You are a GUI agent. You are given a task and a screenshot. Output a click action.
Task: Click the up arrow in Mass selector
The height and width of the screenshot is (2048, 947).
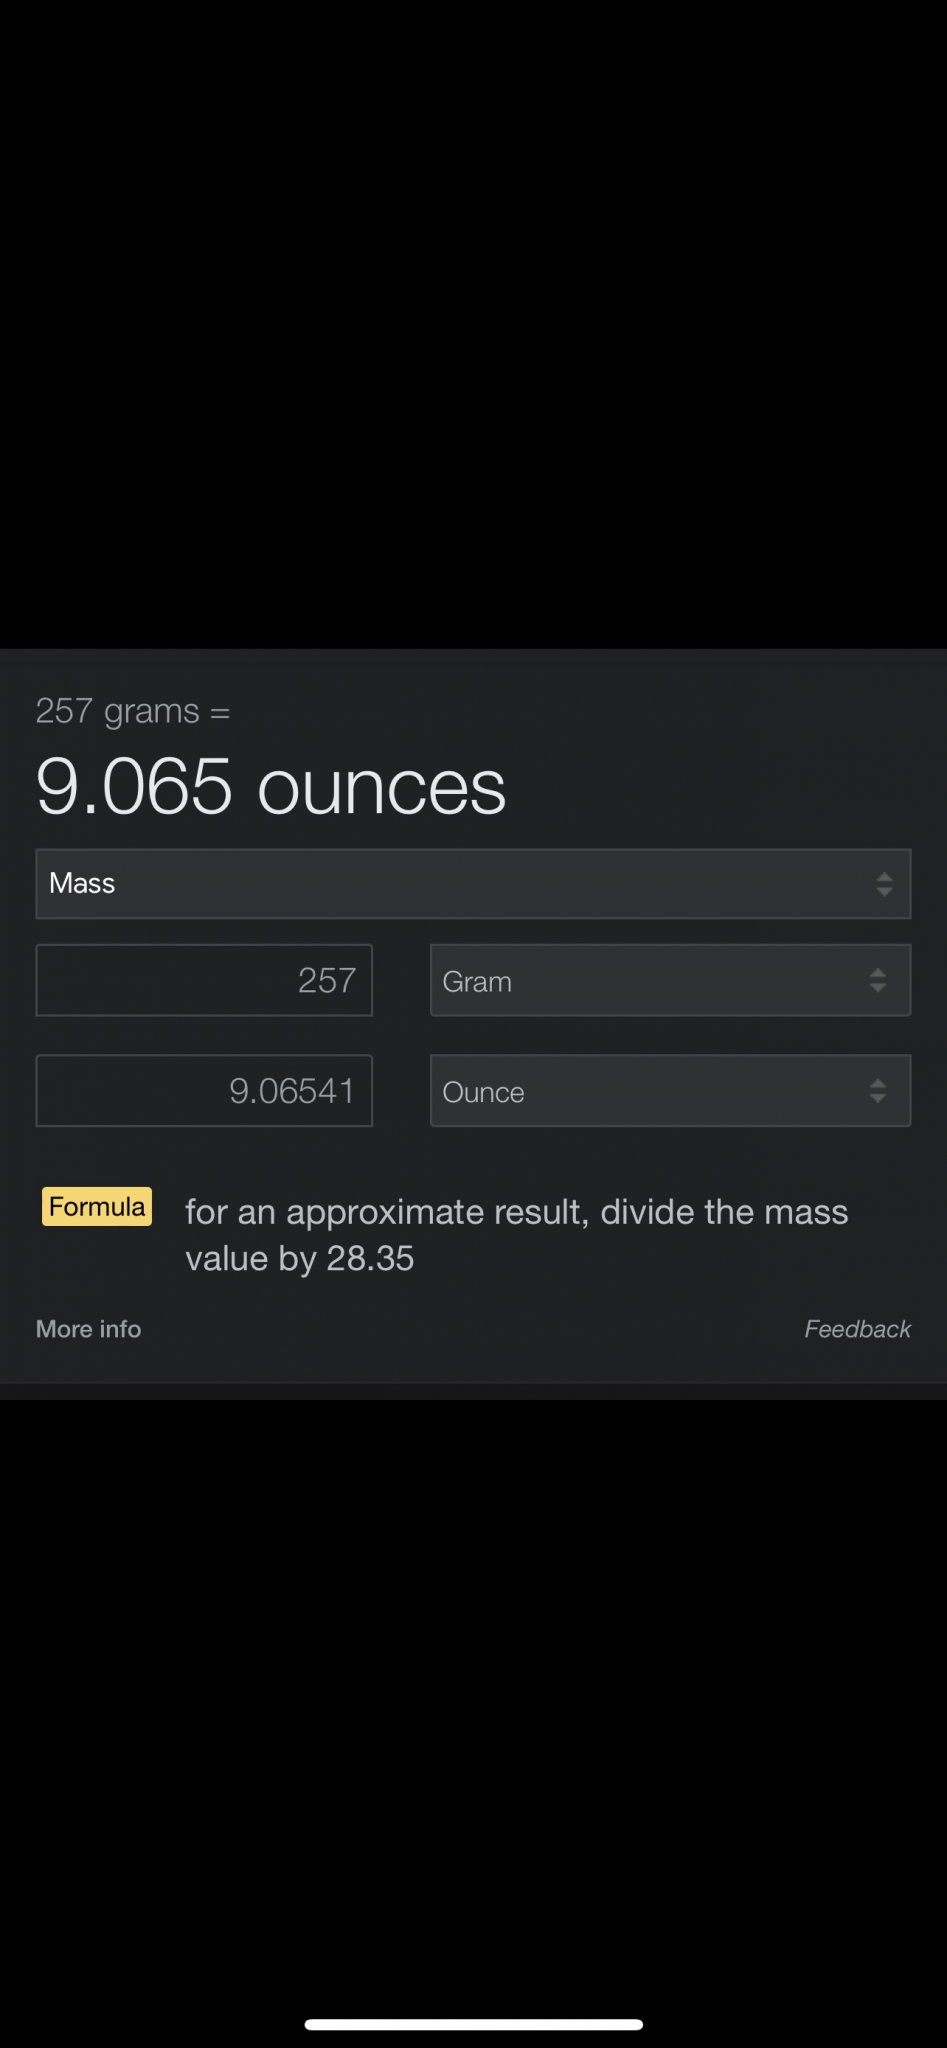tap(884, 876)
